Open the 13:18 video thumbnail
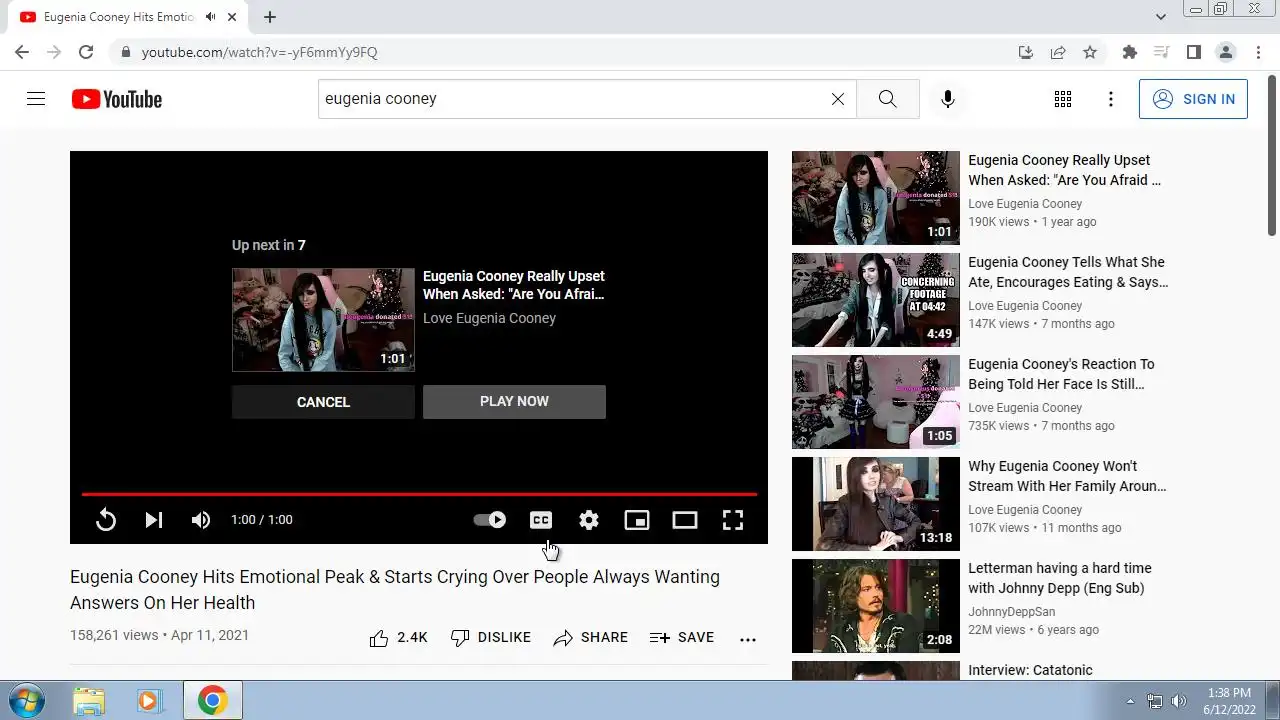 click(x=876, y=504)
